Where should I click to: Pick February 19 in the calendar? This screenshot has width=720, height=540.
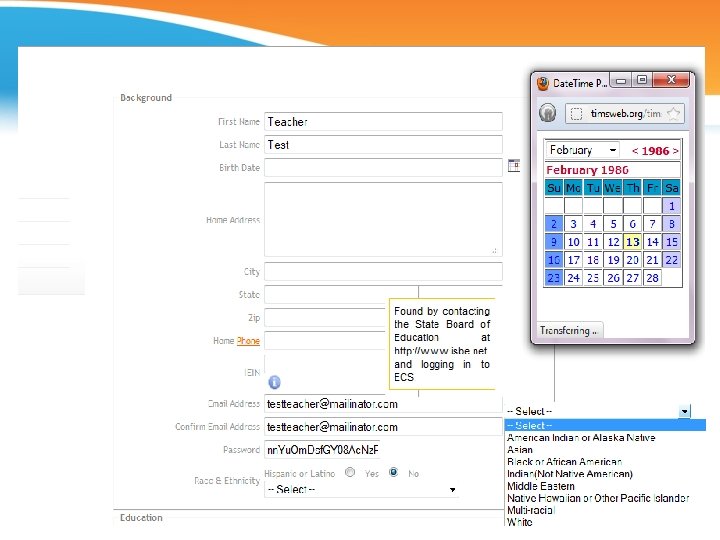pos(613,260)
